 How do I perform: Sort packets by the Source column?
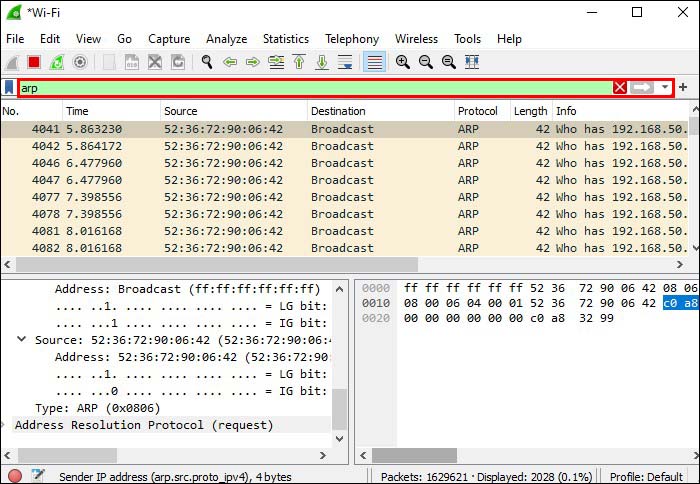(x=233, y=111)
